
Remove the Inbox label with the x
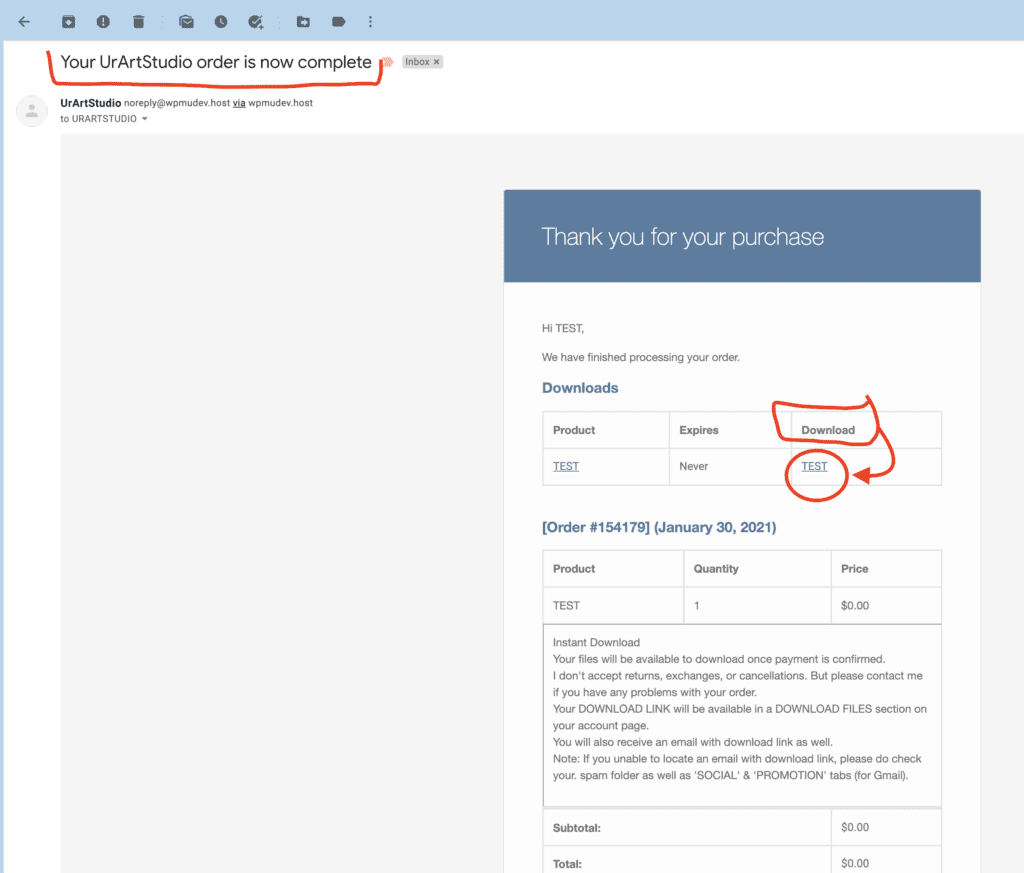tap(436, 61)
